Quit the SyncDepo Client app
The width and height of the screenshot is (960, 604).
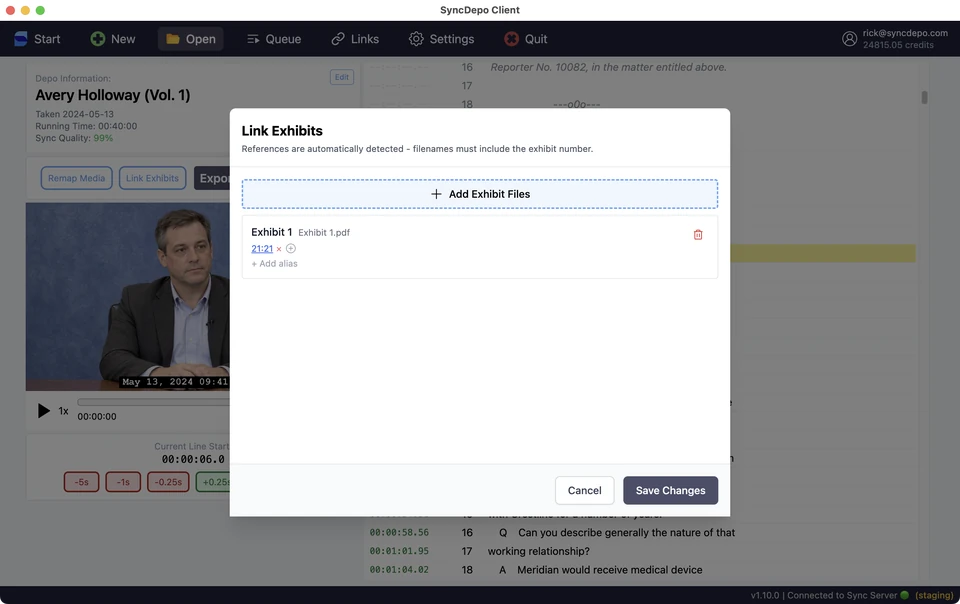526,39
